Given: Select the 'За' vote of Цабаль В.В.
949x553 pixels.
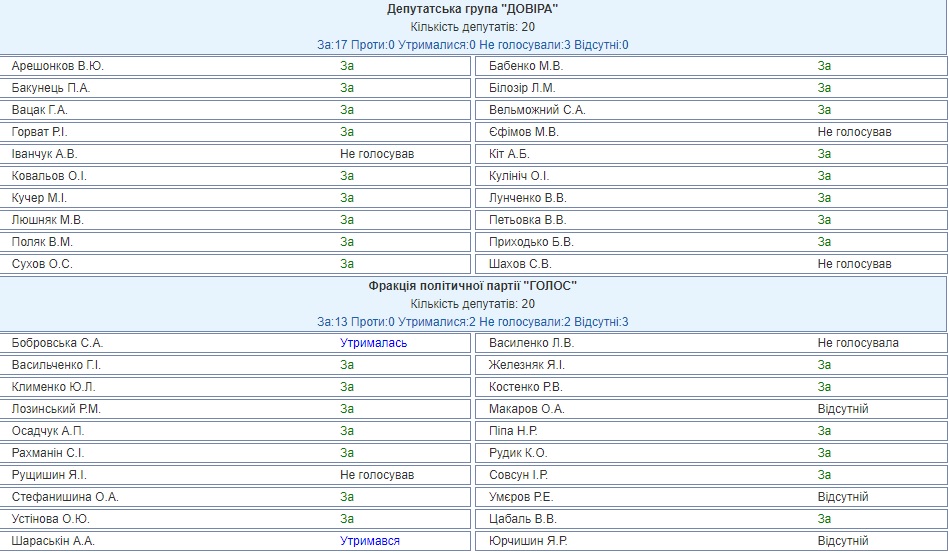Looking at the screenshot, I should click(x=824, y=519).
